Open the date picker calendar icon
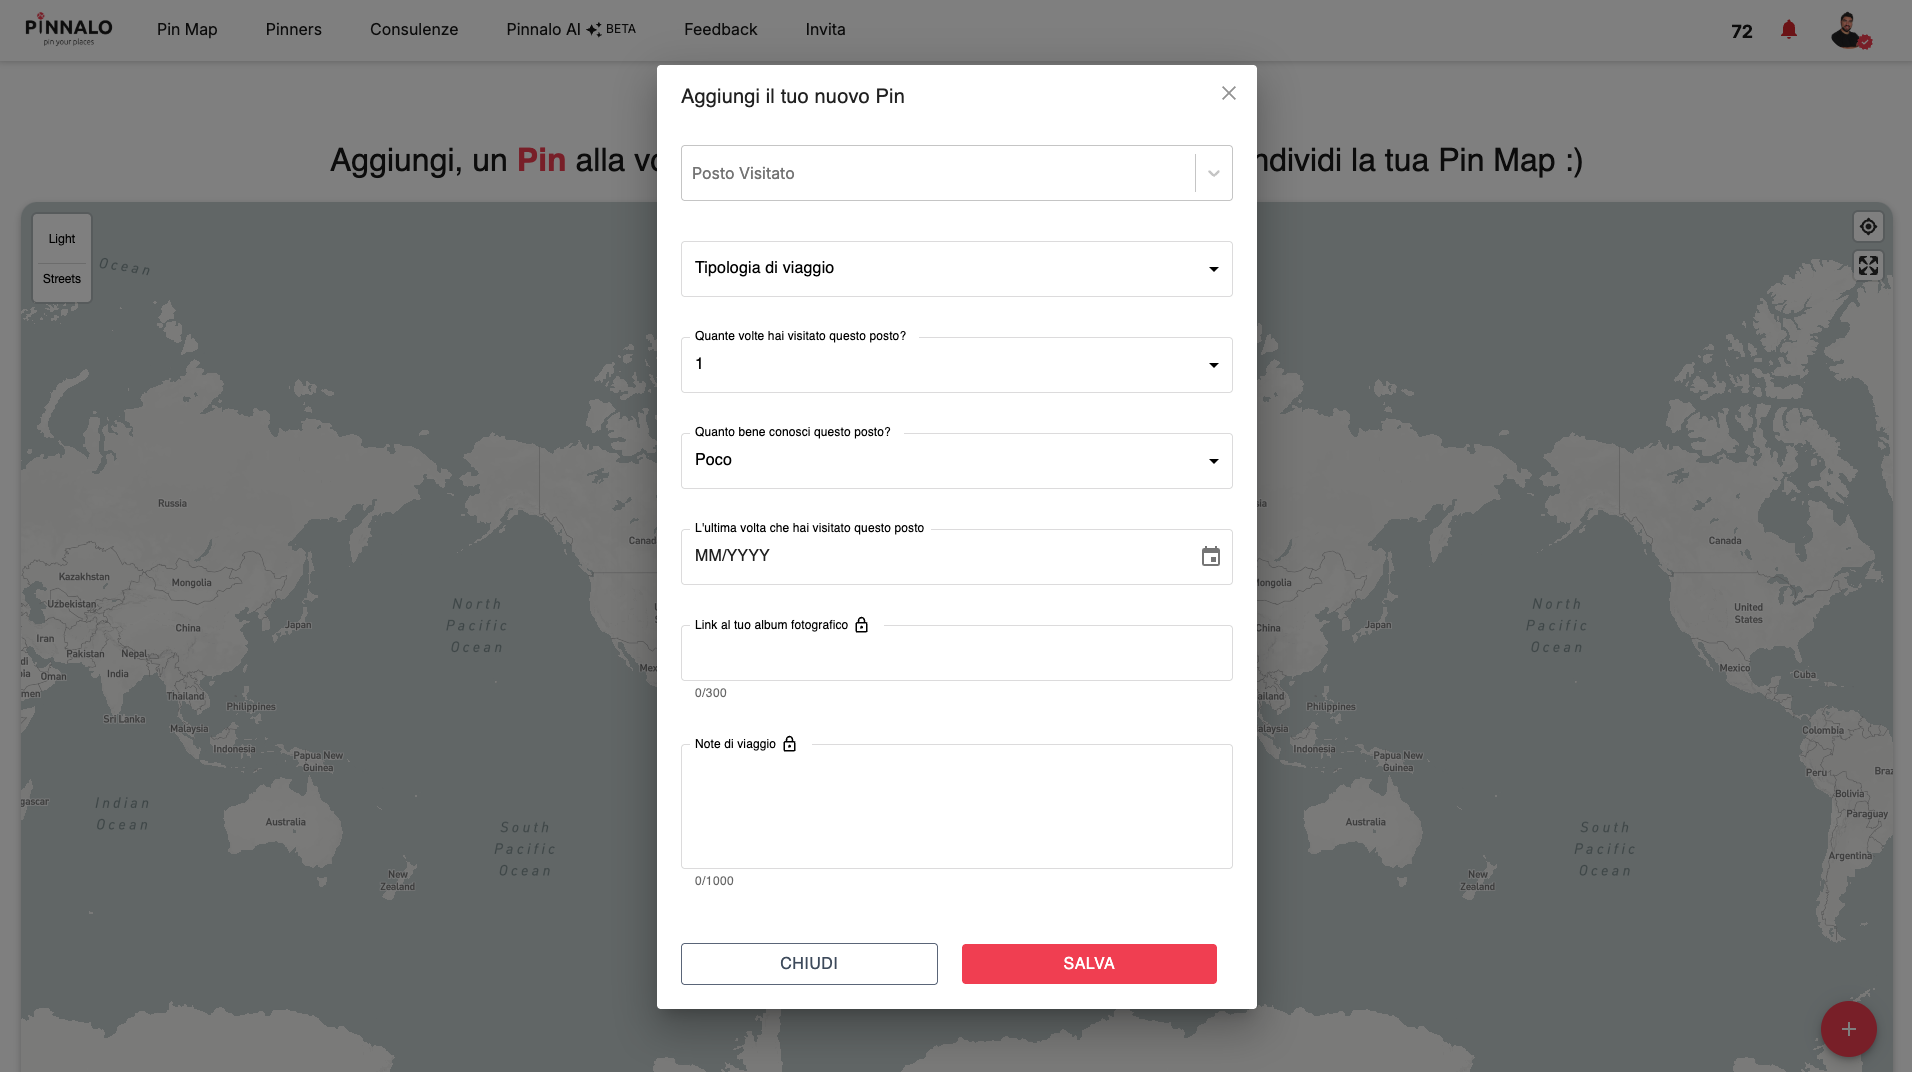 point(1211,556)
